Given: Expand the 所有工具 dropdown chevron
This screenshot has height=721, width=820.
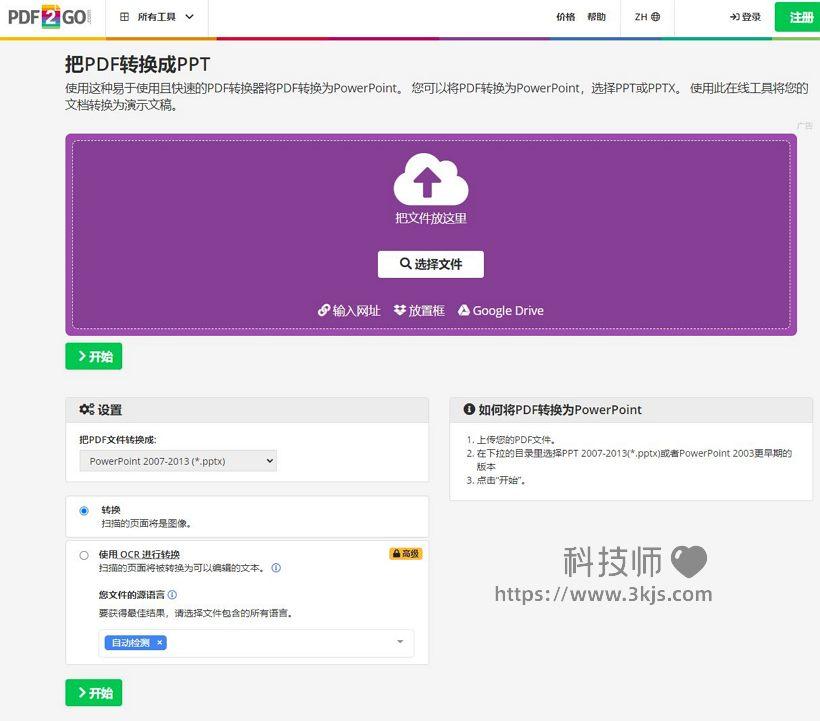Looking at the screenshot, I should click(189, 17).
